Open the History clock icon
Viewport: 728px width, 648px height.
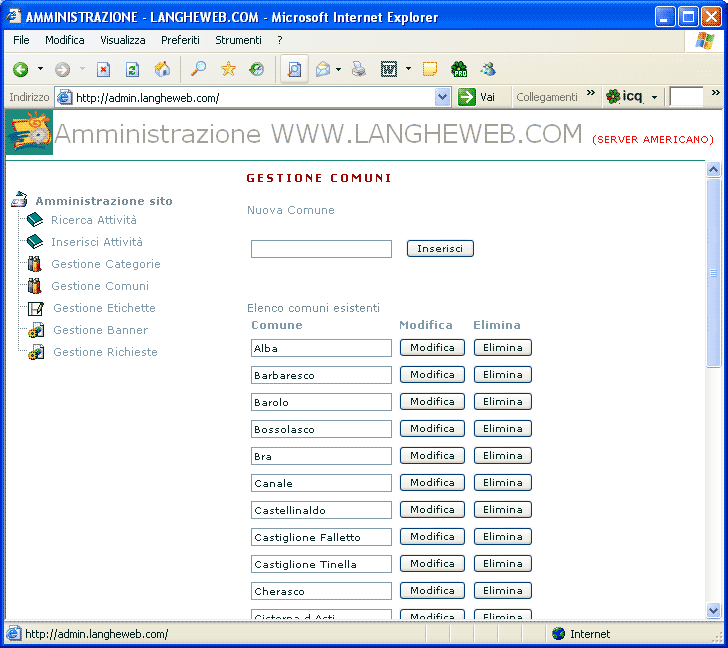(256, 69)
